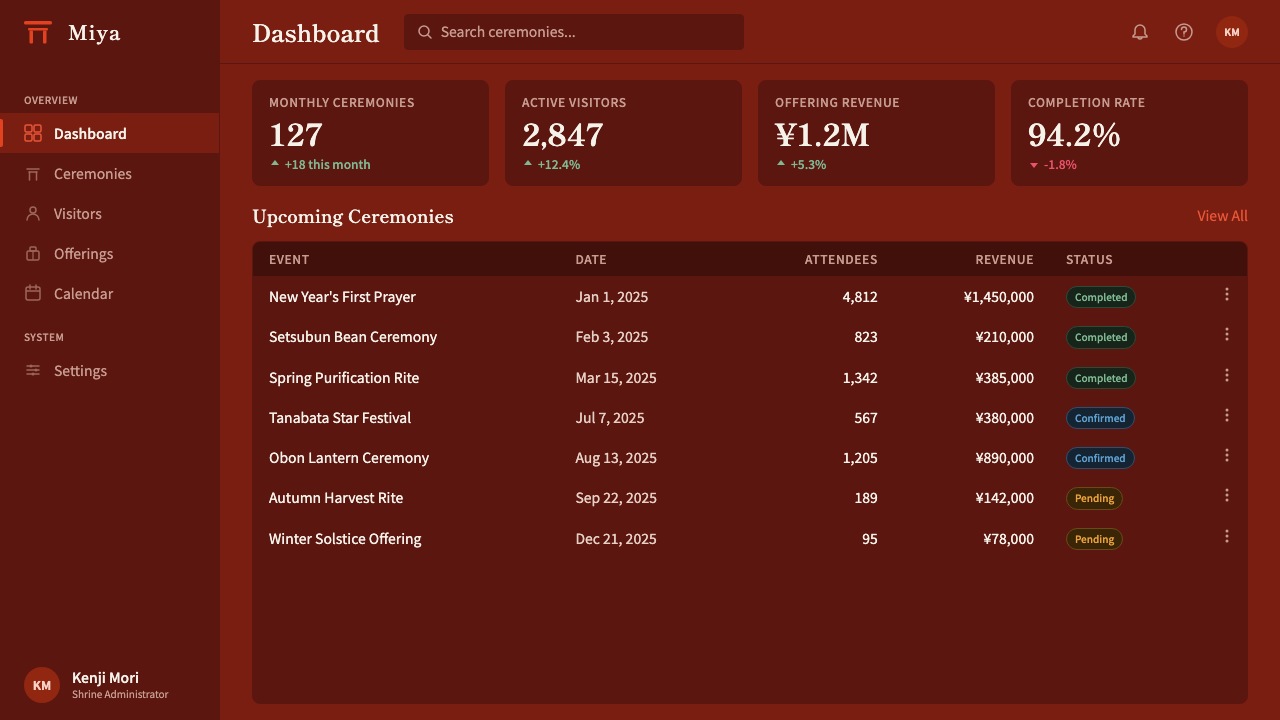Select the Pending status badge for Autumn Harvest Rite
The width and height of the screenshot is (1280, 720).
[x=1094, y=498]
